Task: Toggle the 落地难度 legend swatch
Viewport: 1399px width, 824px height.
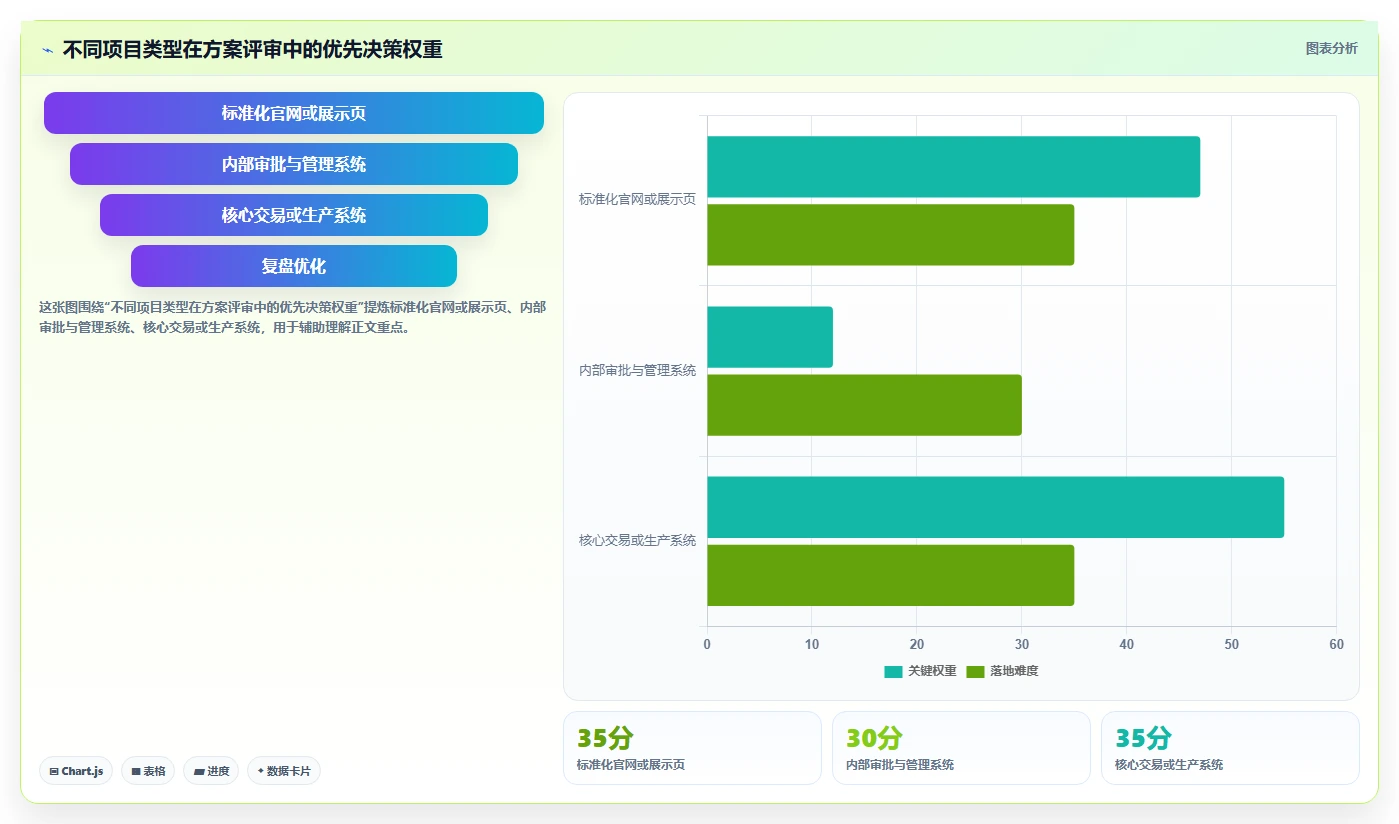Action: pos(976,671)
